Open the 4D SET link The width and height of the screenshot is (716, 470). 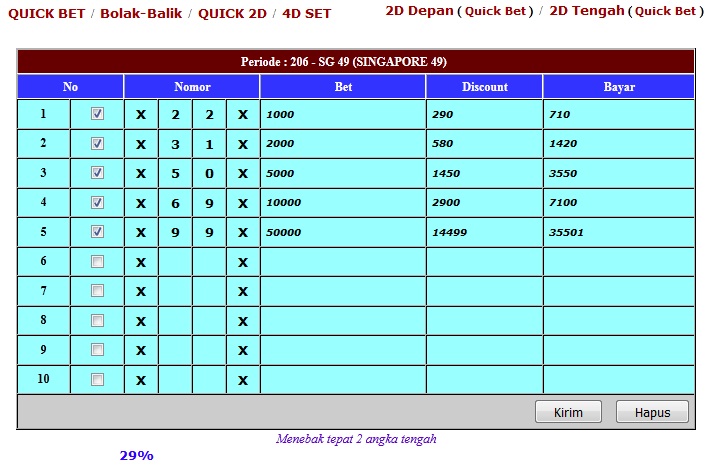pyautogui.click(x=306, y=14)
